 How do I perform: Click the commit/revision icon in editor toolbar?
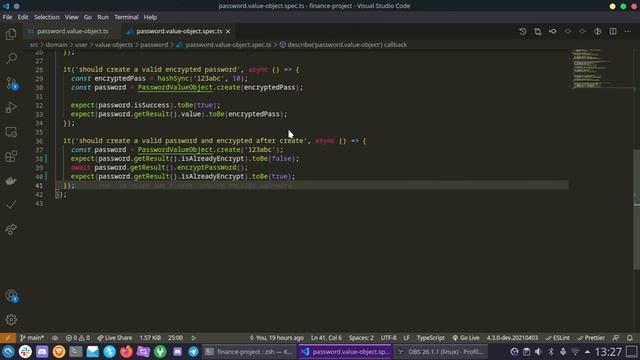pyautogui.click(x=553, y=31)
